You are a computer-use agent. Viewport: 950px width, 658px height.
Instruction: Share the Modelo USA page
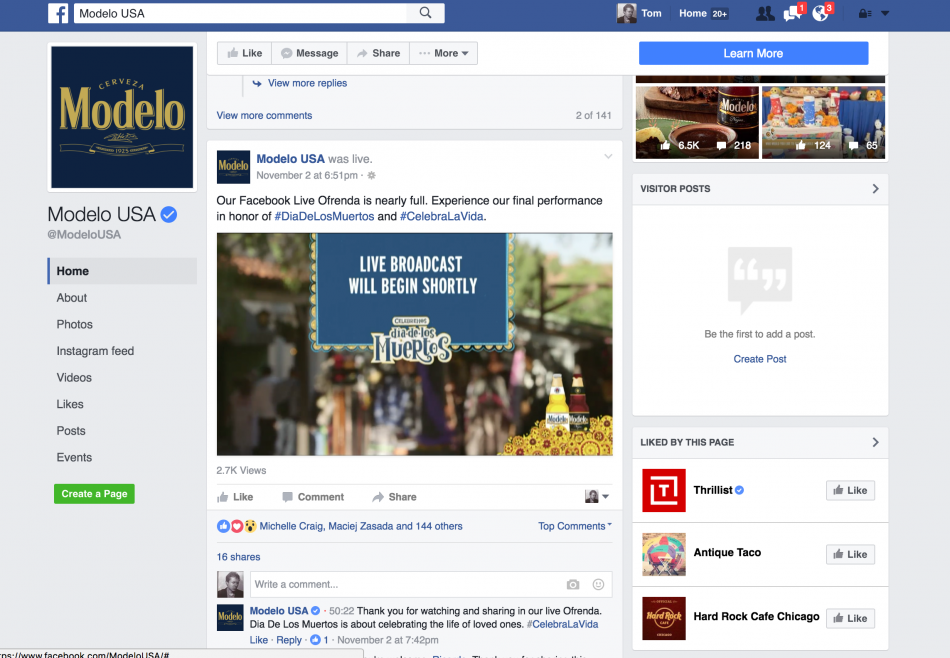(378, 53)
